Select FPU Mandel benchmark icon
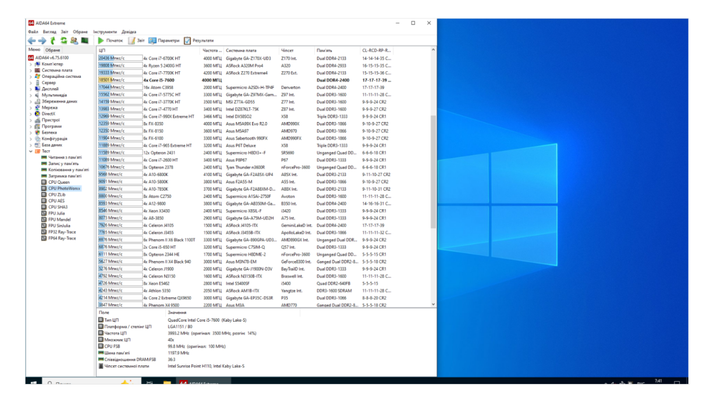The image size is (720, 400). click(x=44, y=220)
